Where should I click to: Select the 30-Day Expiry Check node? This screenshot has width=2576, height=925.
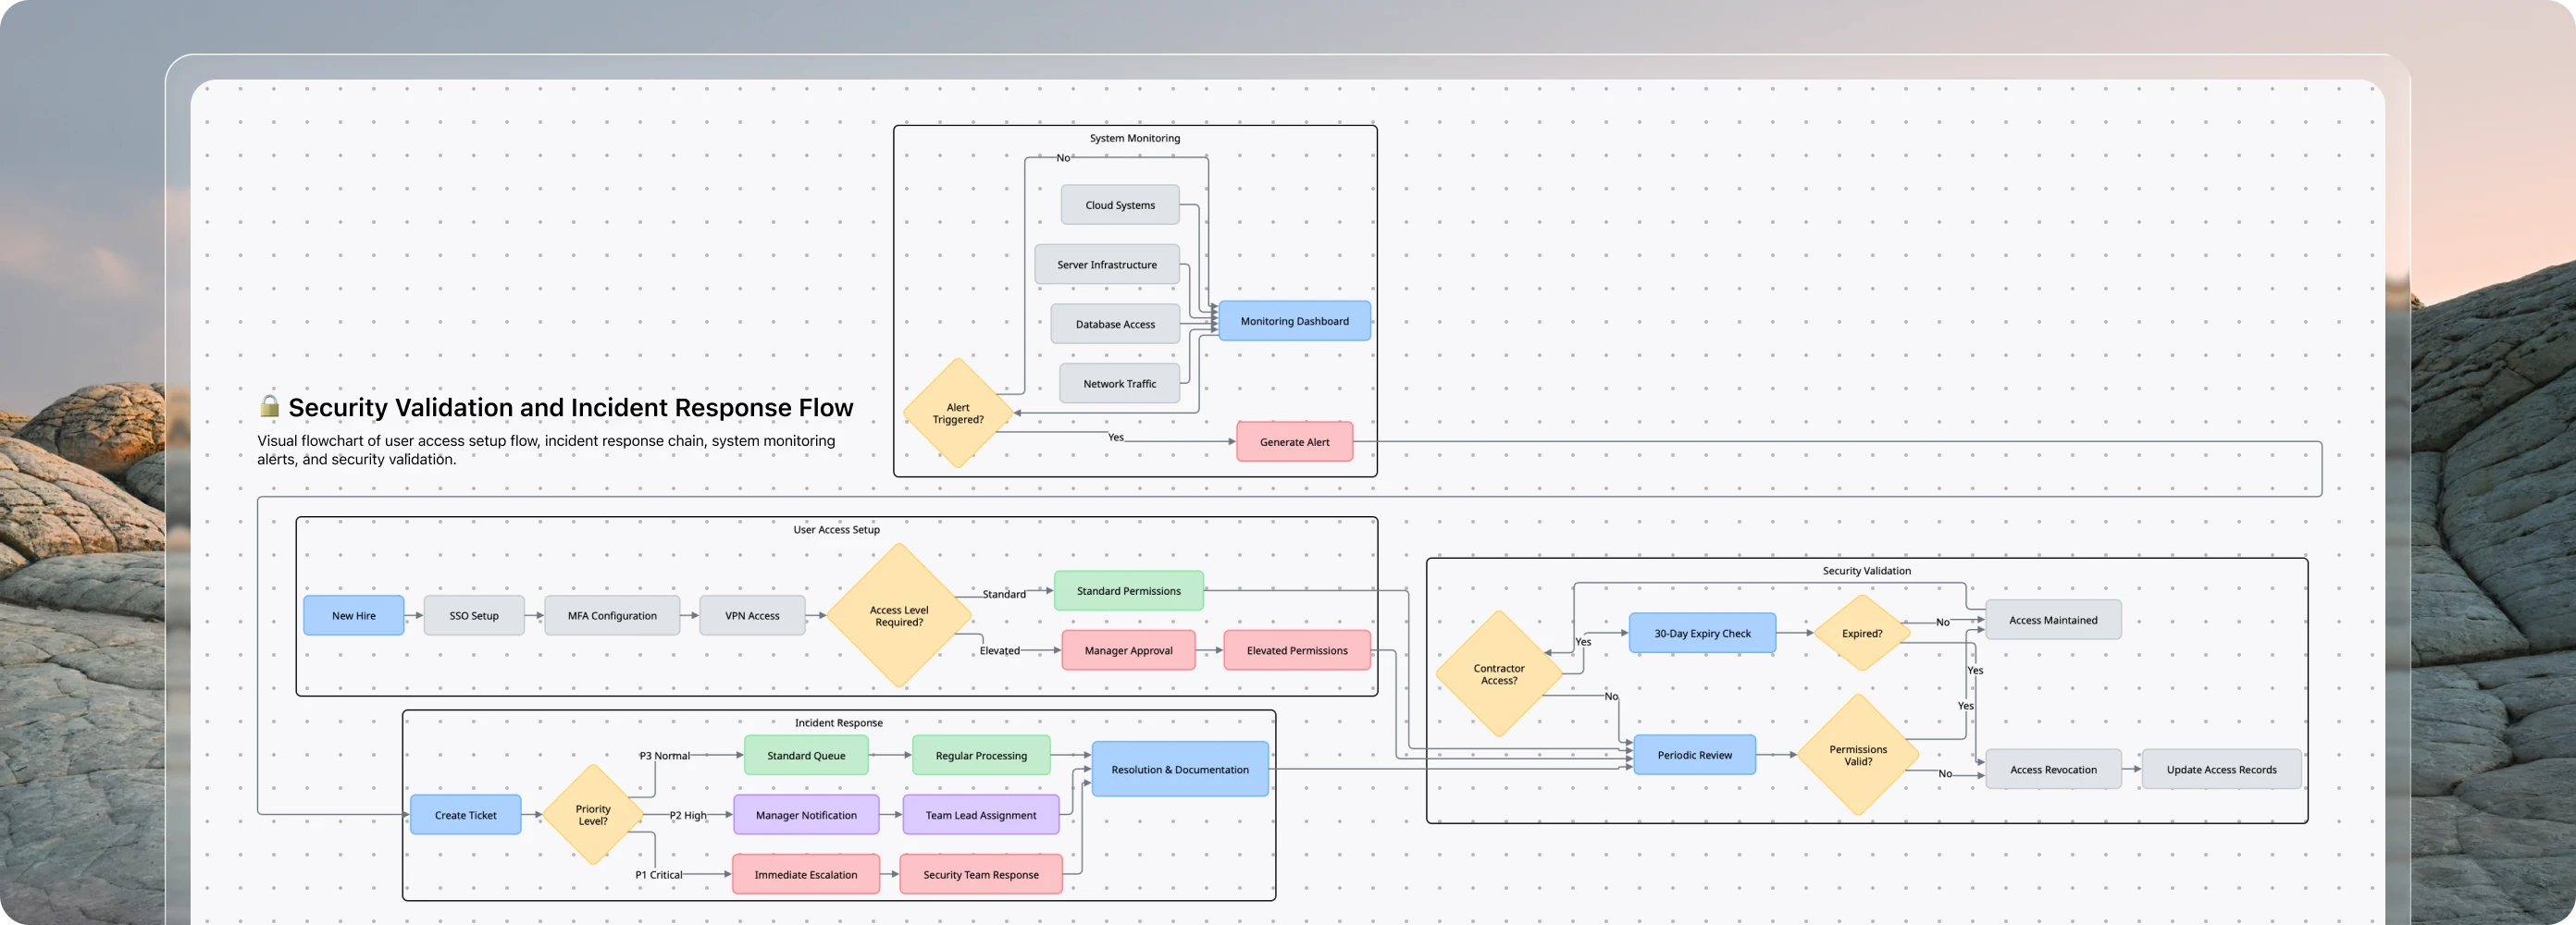coord(1702,634)
